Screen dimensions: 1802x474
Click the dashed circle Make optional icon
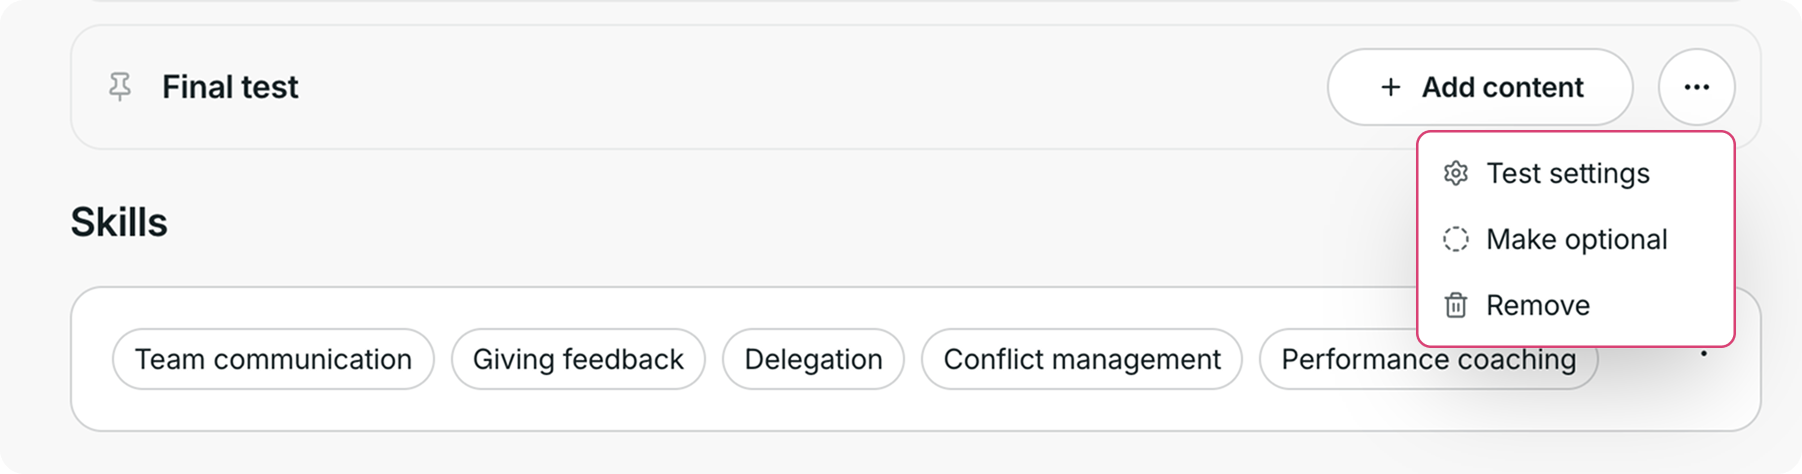1456,239
